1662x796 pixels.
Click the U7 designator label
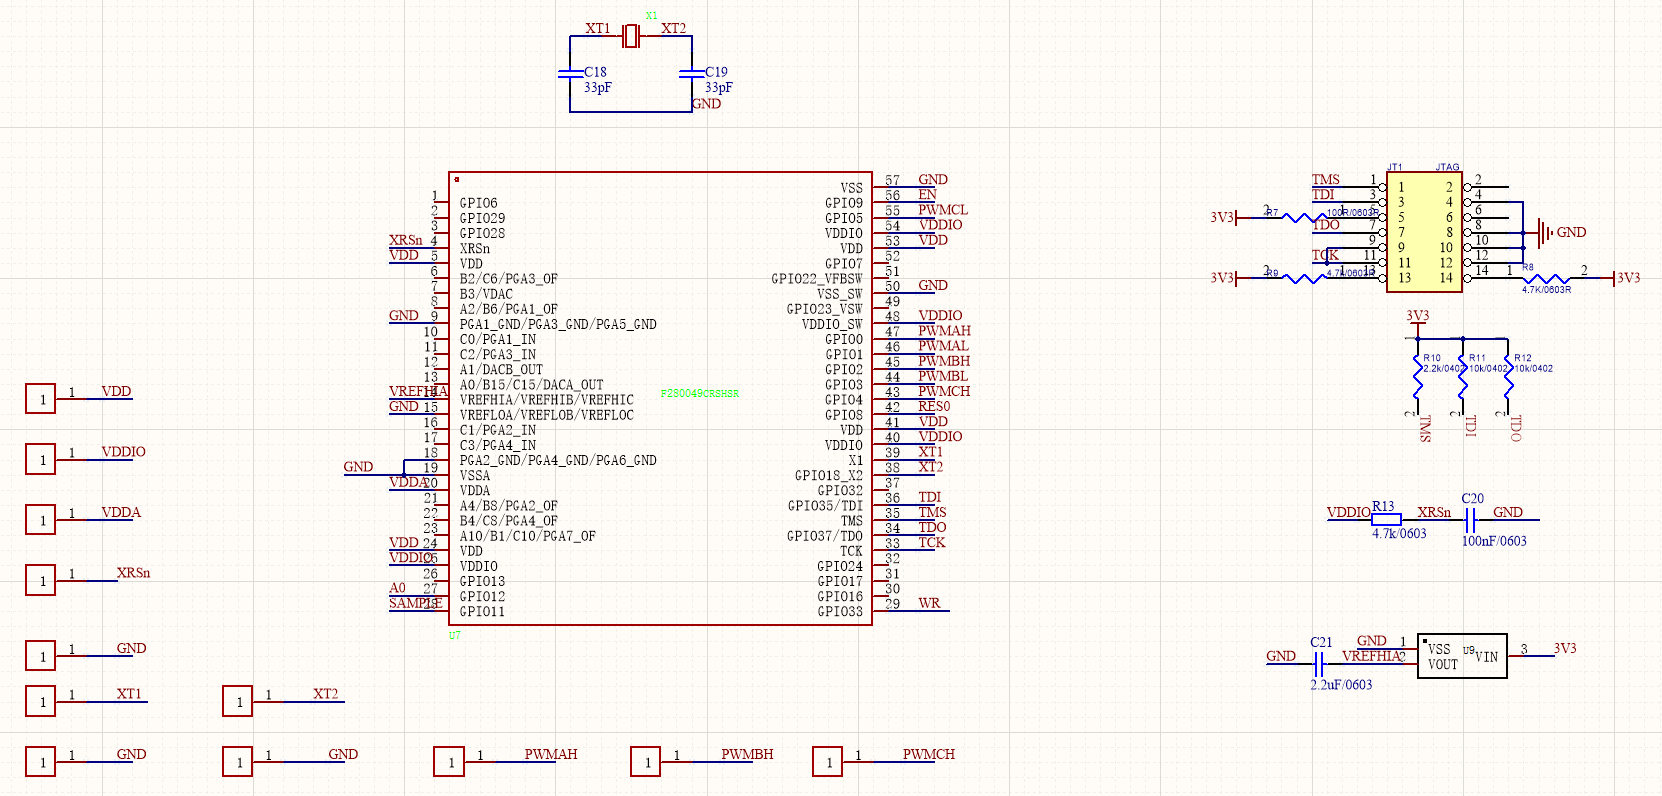454,636
